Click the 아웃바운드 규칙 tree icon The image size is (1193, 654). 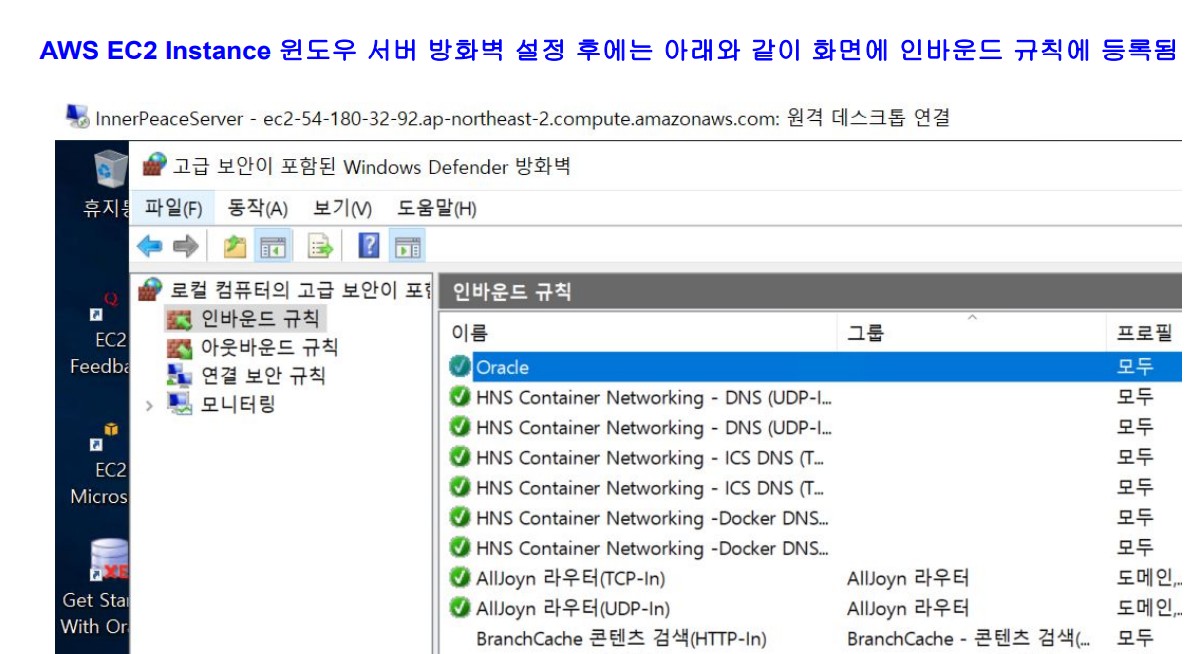pyautogui.click(x=180, y=348)
